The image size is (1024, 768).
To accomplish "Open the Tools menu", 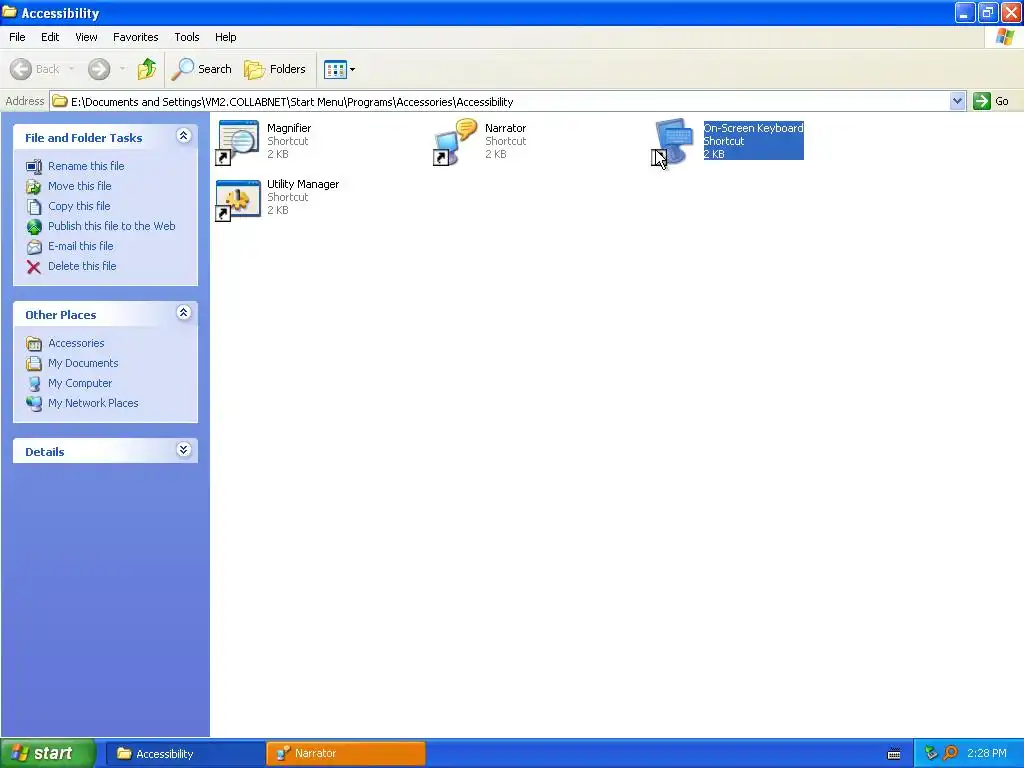I will (187, 37).
